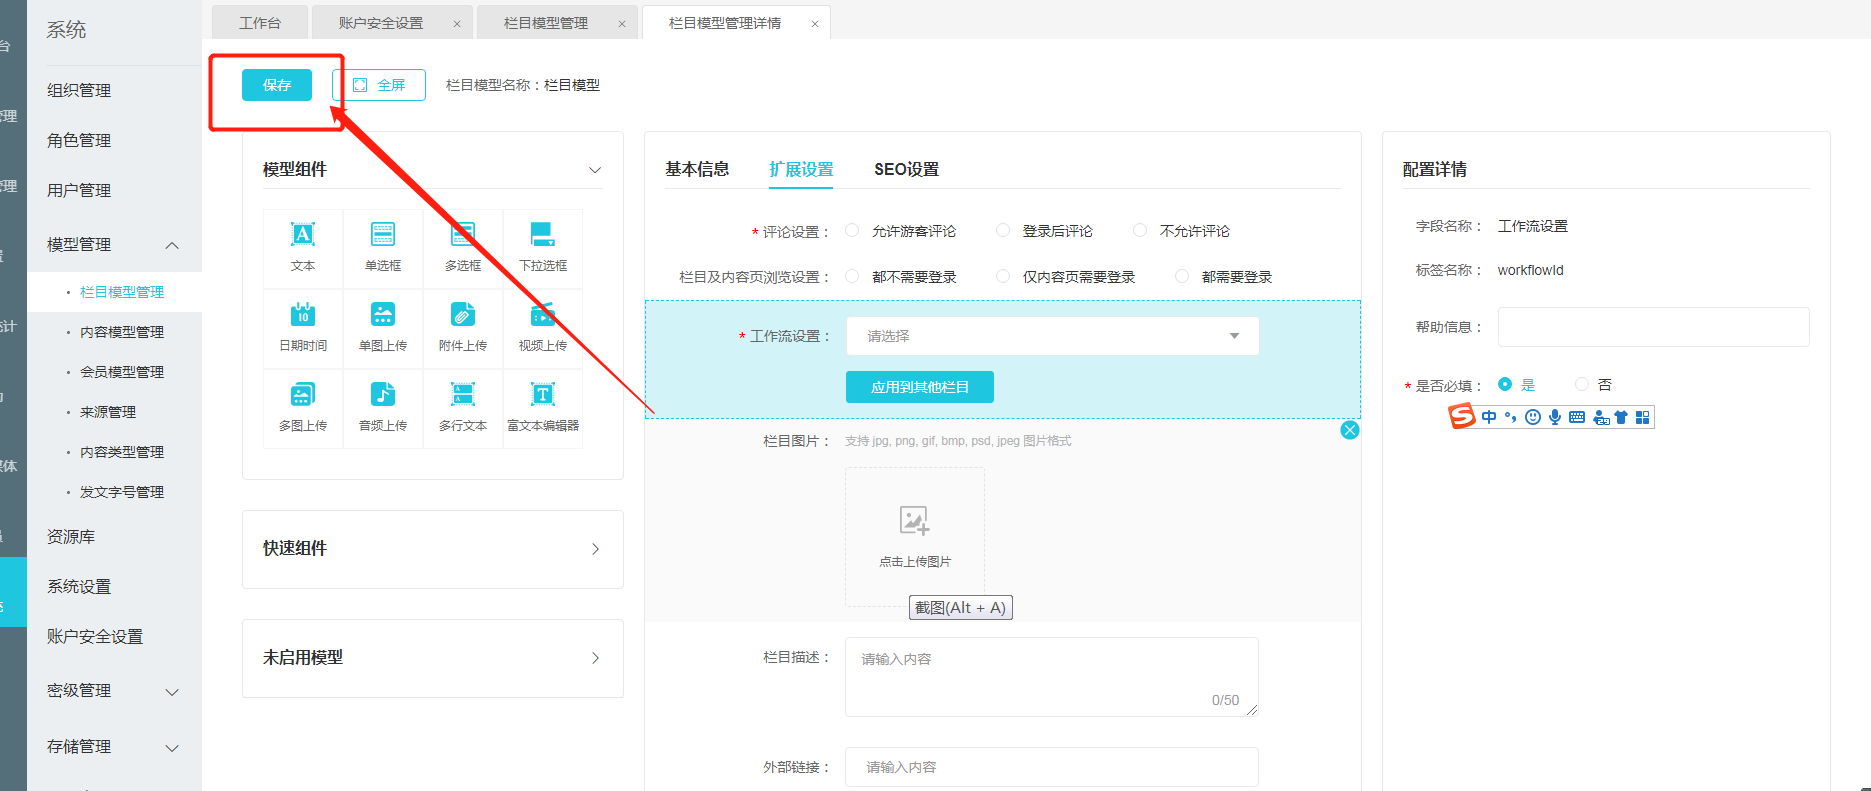Select the 附件上传 attachment upload icon
Viewport: 1871px width, 791px height.
tap(463, 316)
